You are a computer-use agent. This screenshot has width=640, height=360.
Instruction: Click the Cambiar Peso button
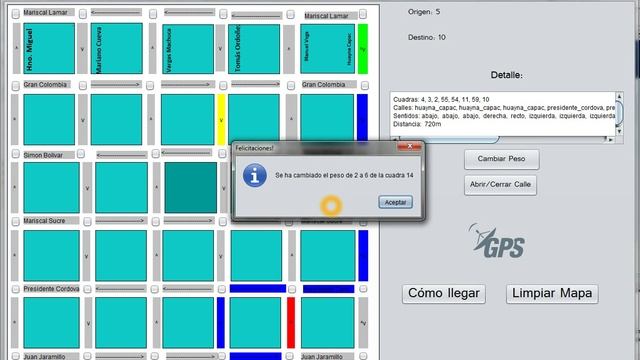pos(501,159)
